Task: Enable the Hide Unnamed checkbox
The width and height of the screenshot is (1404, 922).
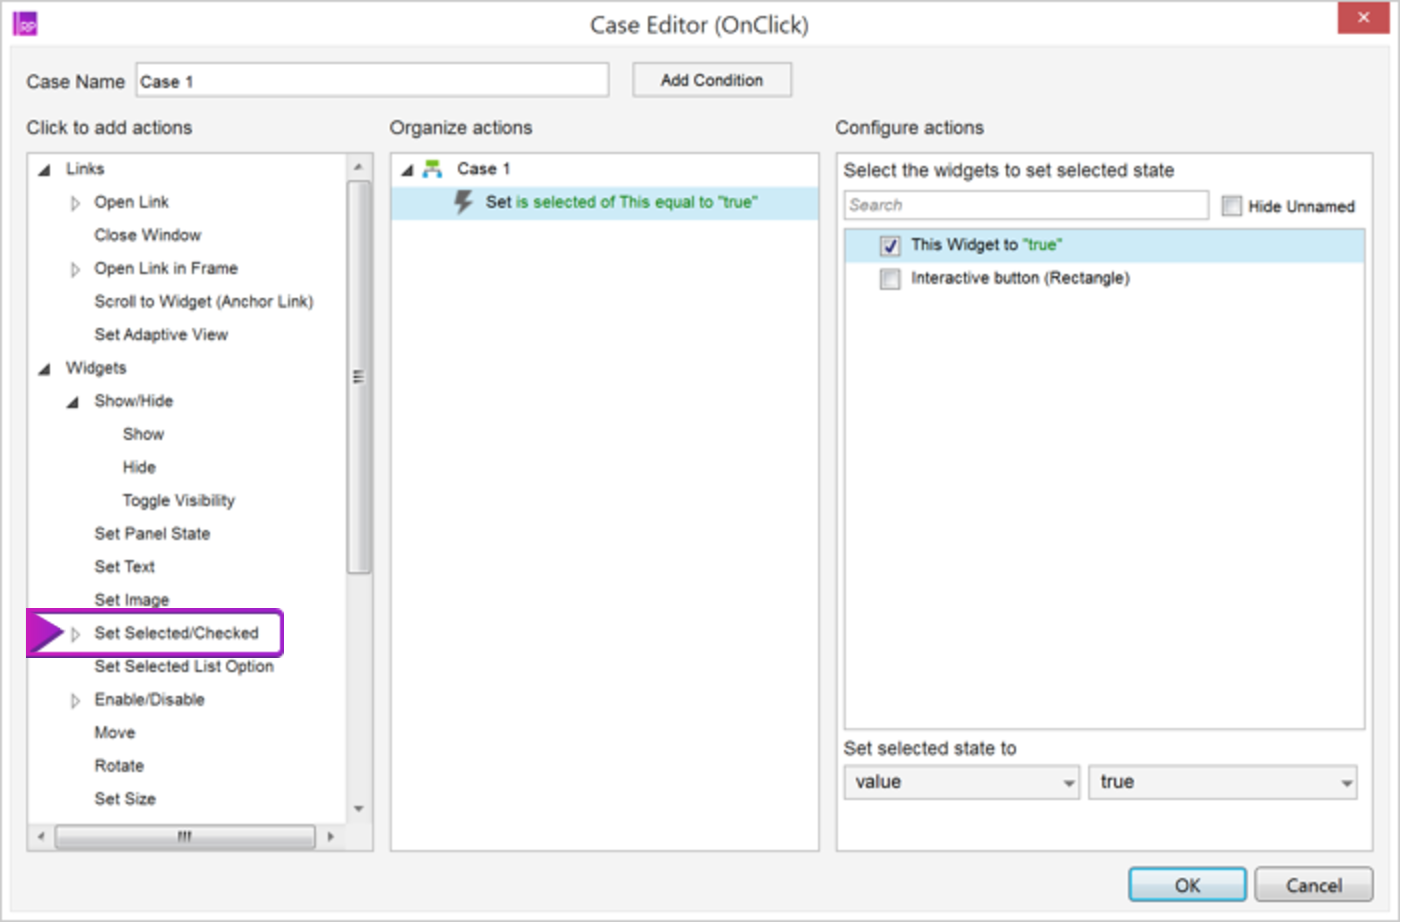Action: click(x=1232, y=206)
